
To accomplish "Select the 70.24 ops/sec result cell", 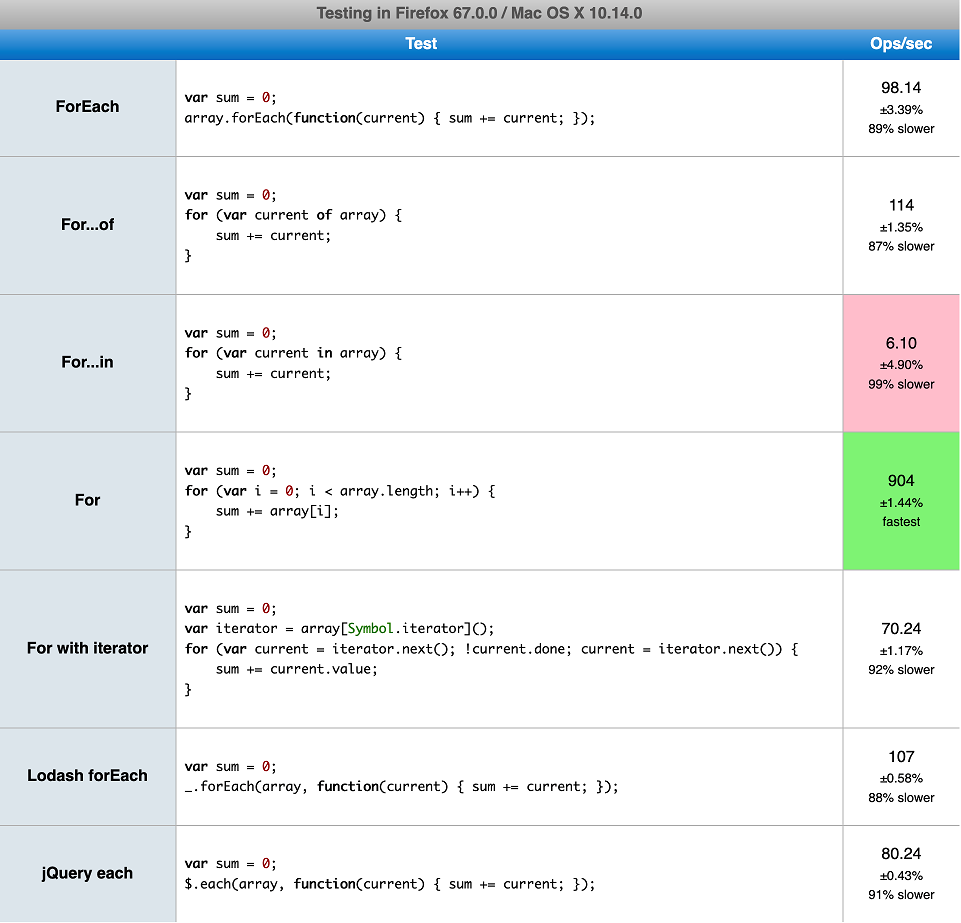I will (x=901, y=648).
